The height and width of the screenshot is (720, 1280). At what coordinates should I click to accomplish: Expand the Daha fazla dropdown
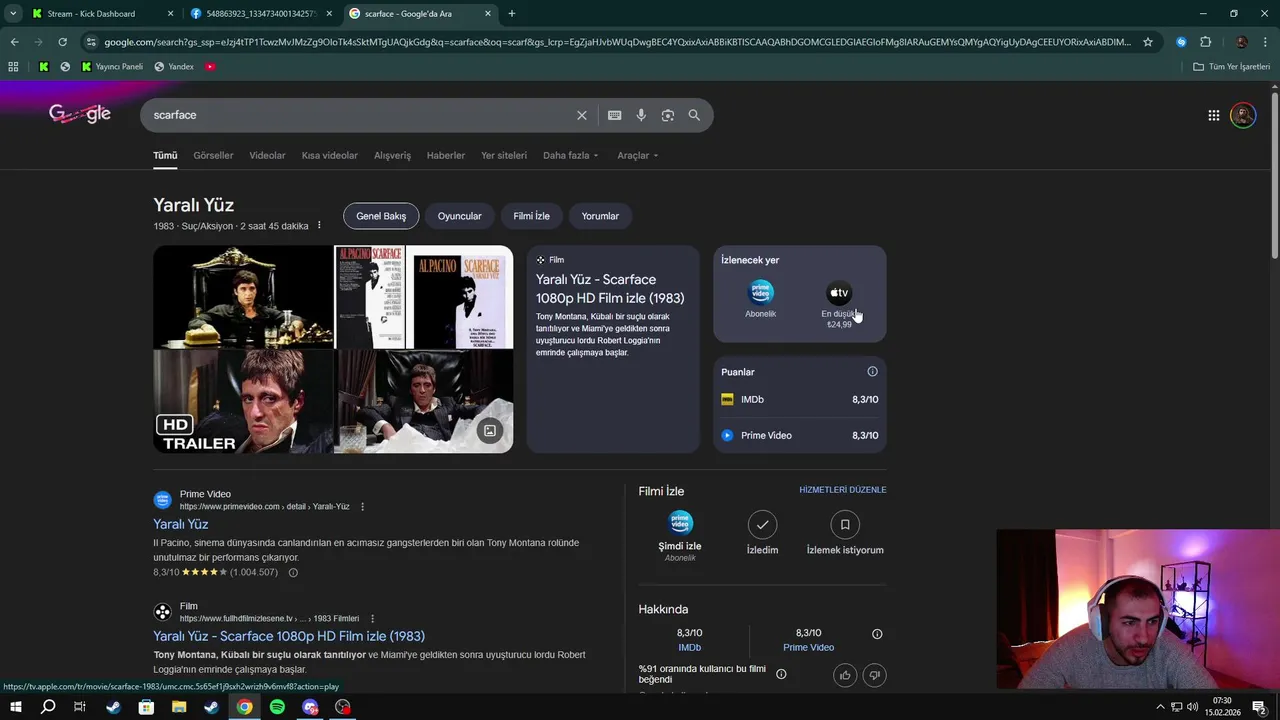click(x=571, y=156)
